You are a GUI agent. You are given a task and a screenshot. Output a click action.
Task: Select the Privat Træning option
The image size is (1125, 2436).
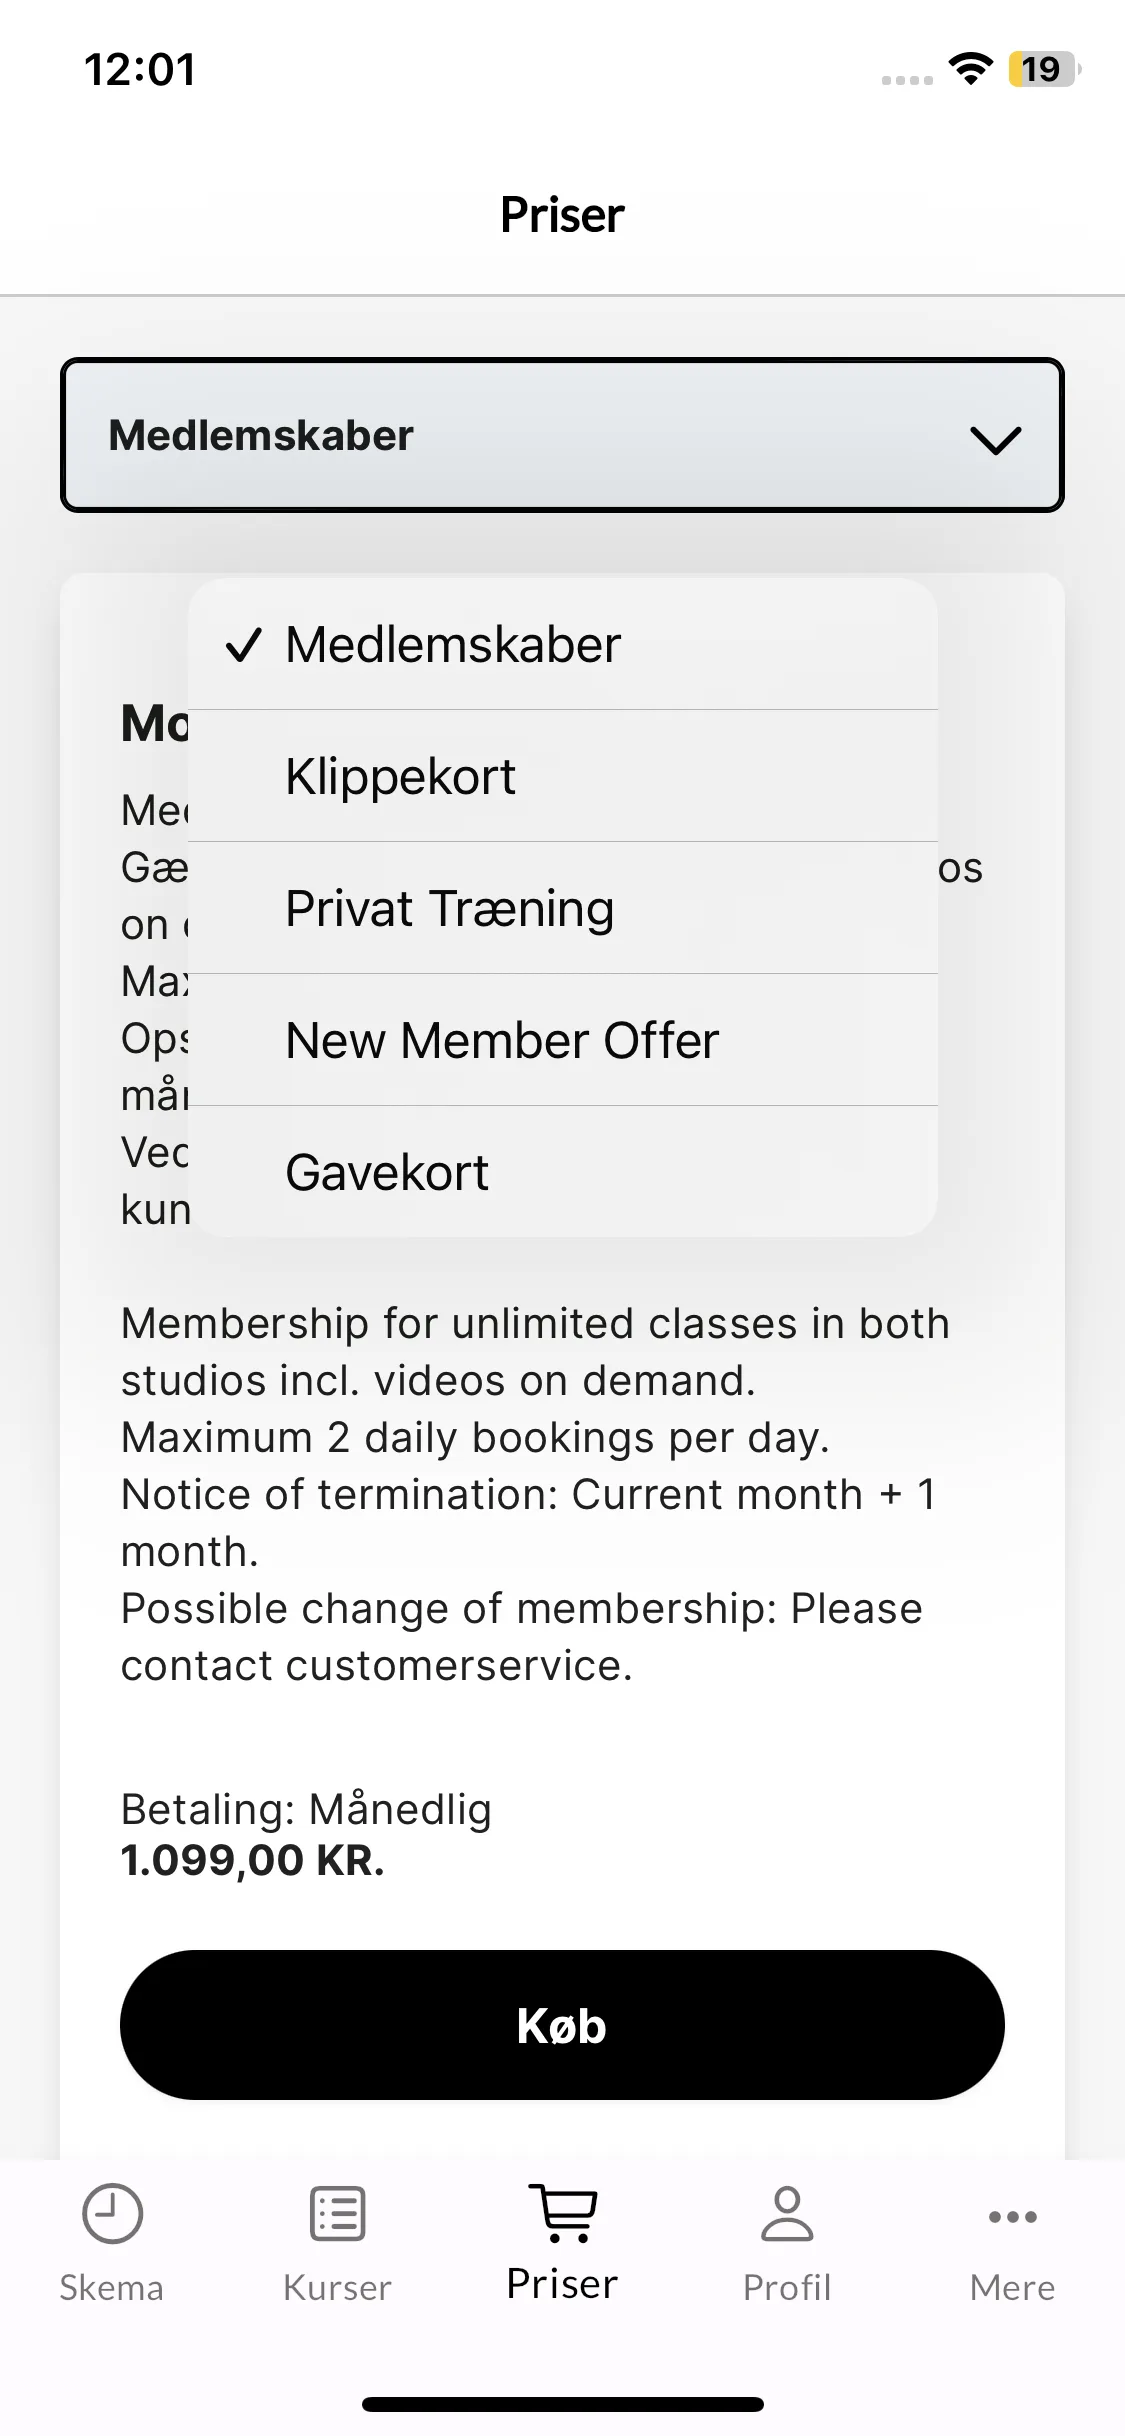(x=563, y=908)
